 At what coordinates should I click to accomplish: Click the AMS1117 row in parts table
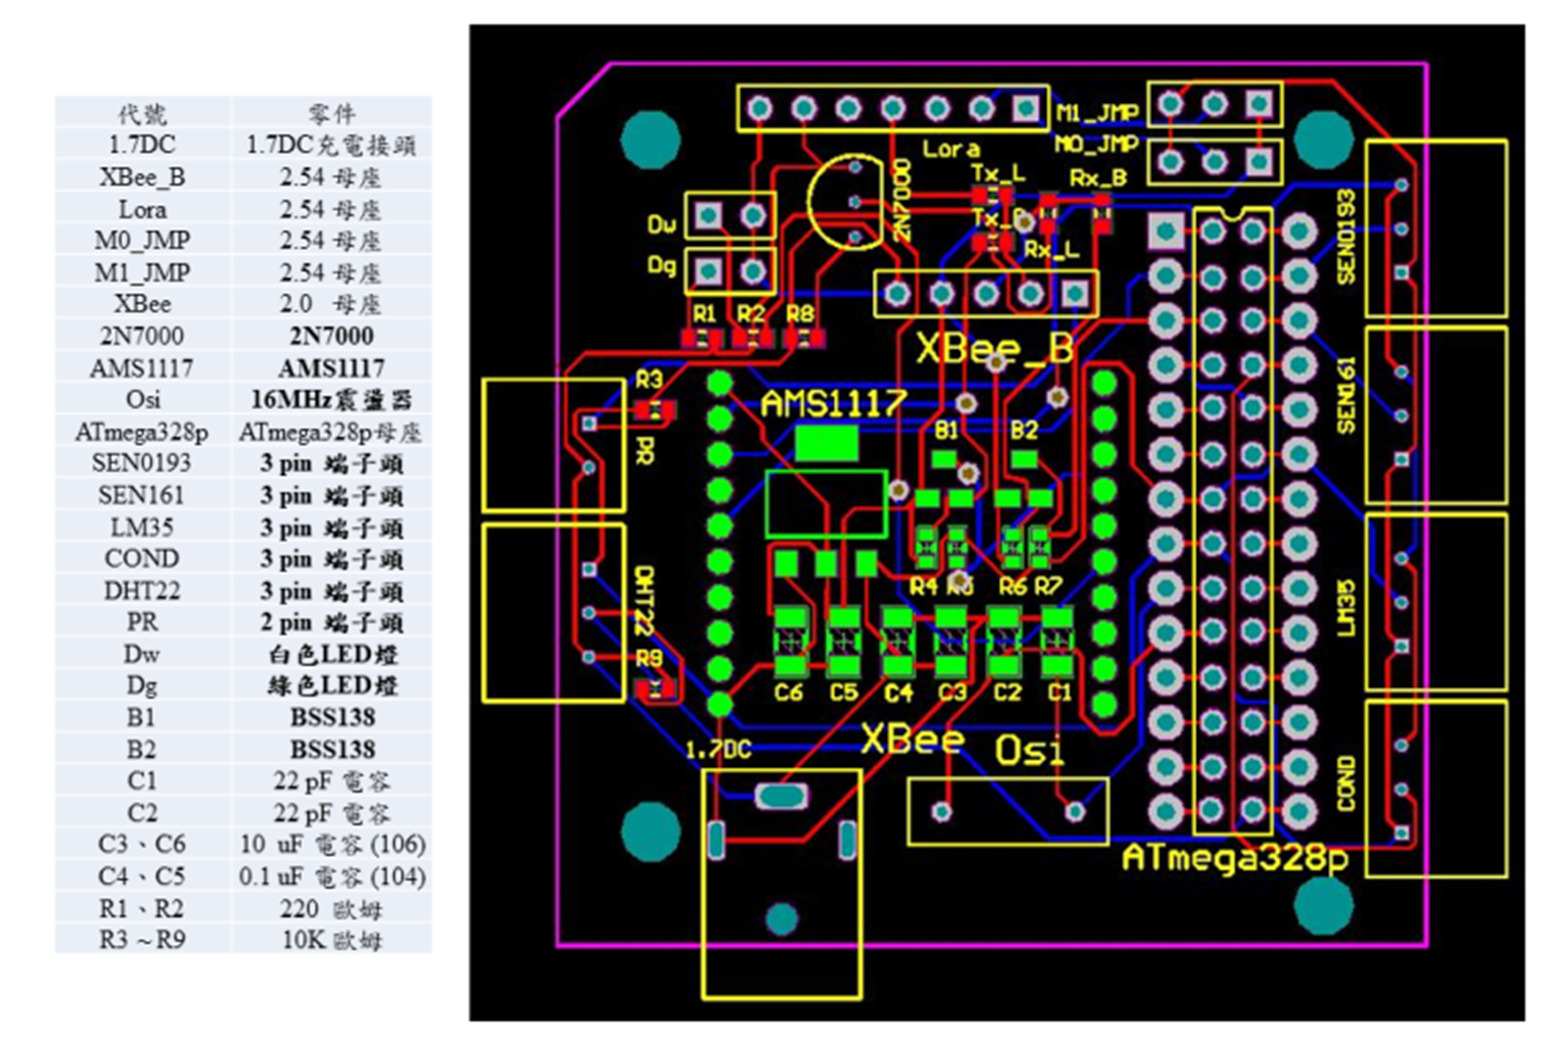(243, 367)
